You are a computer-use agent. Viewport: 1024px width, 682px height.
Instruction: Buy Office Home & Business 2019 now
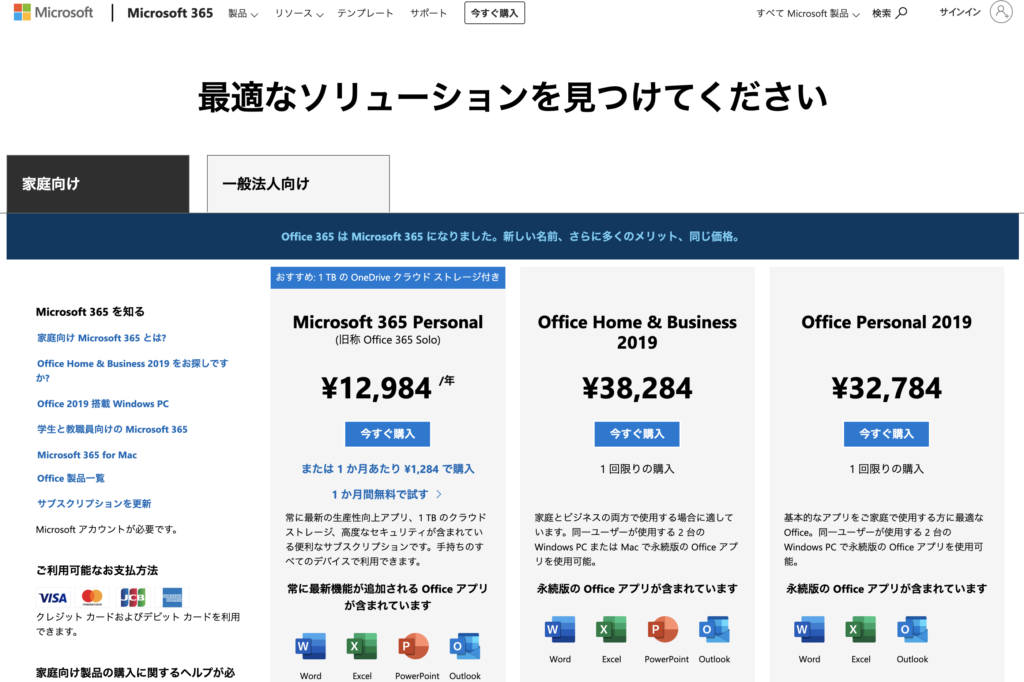point(637,434)
